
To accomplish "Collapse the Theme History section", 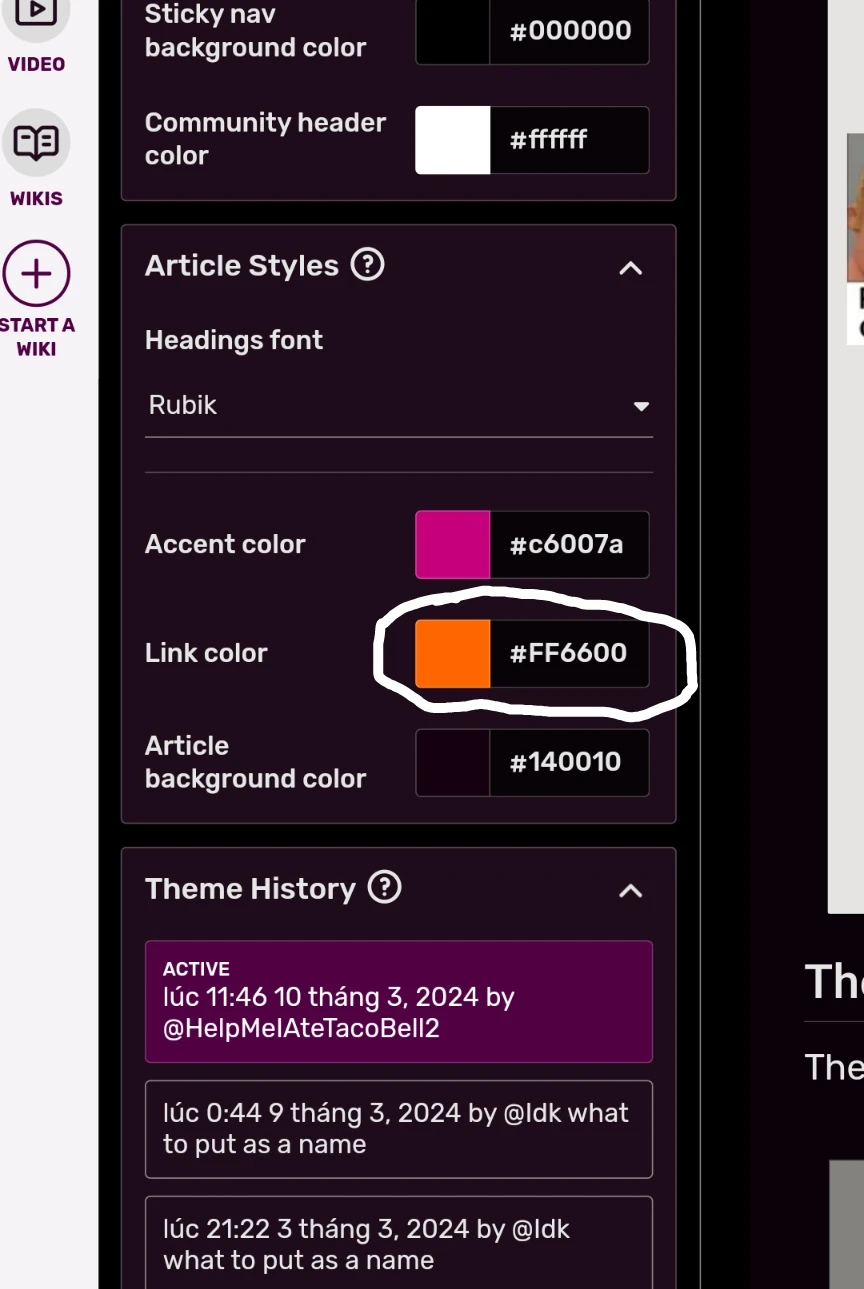I will (x=630, y=891).
